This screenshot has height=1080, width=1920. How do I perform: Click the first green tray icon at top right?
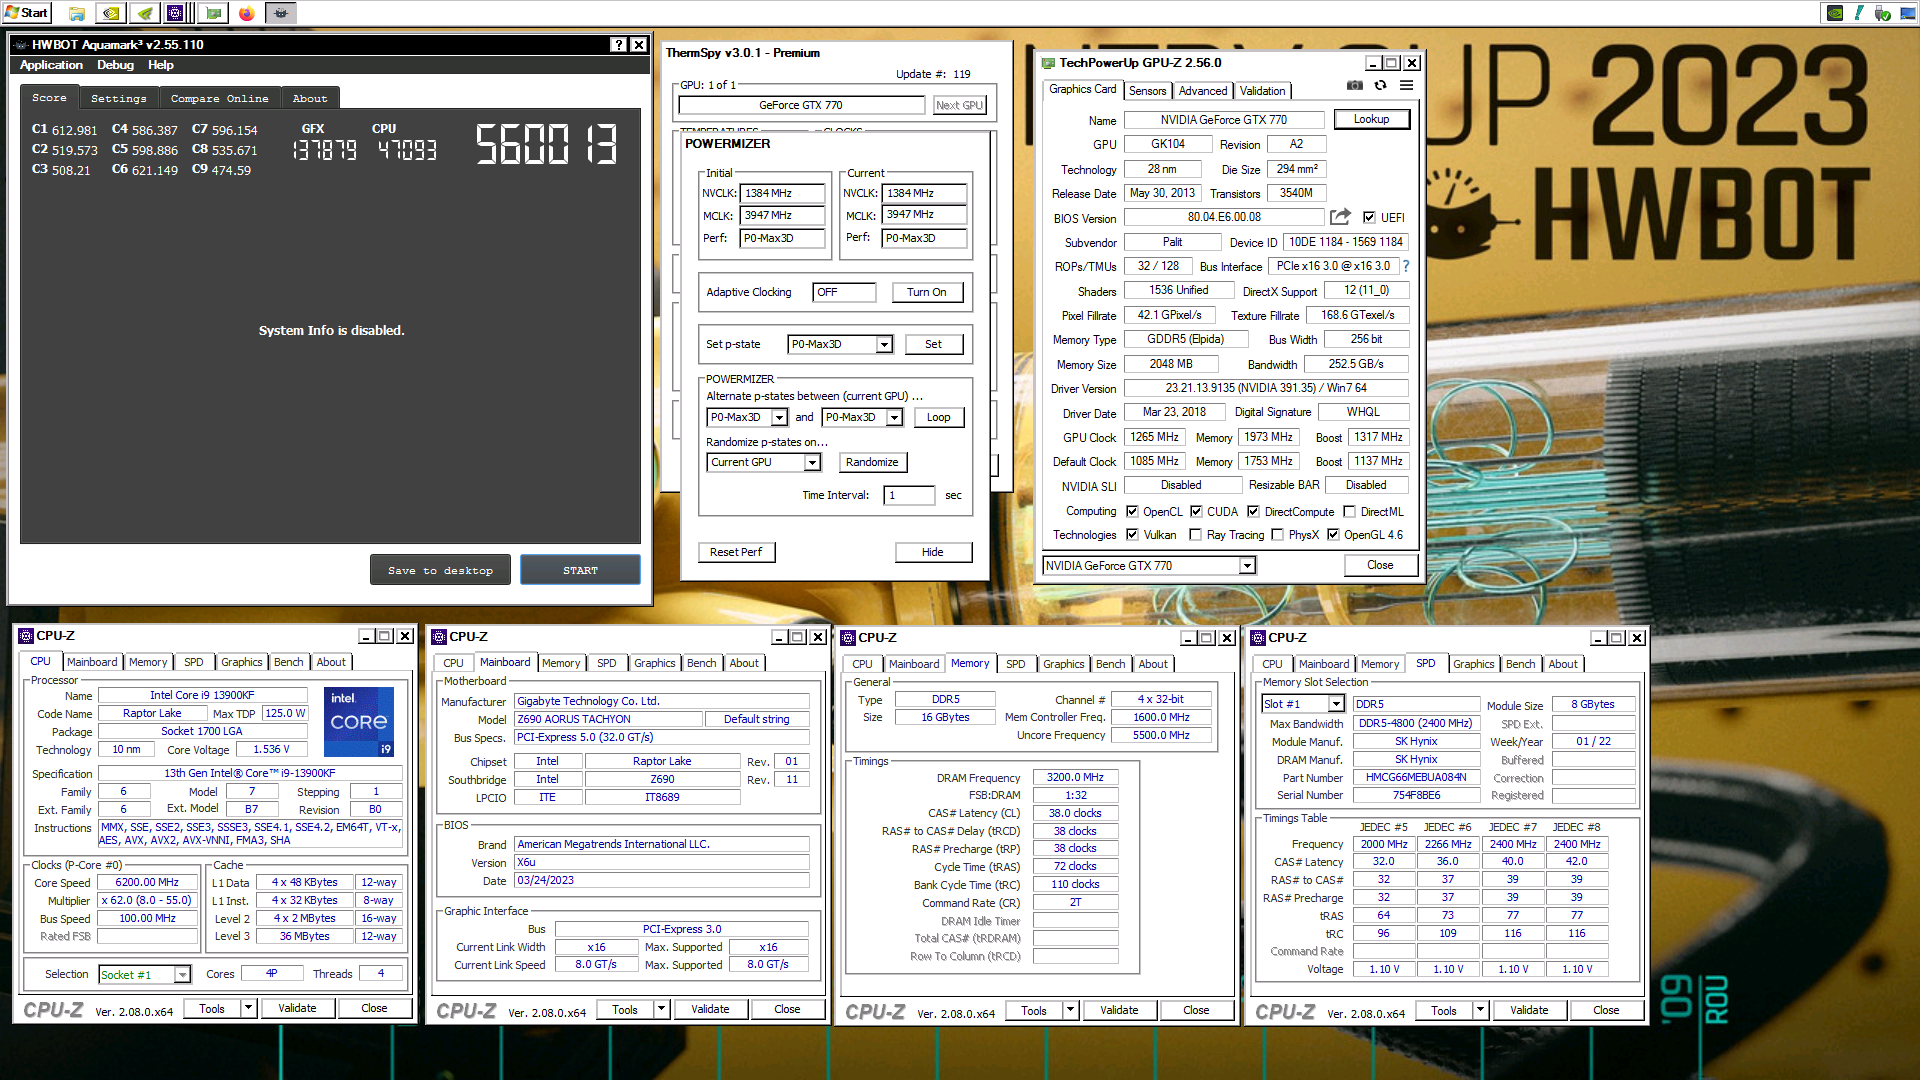click(1835, 13)
